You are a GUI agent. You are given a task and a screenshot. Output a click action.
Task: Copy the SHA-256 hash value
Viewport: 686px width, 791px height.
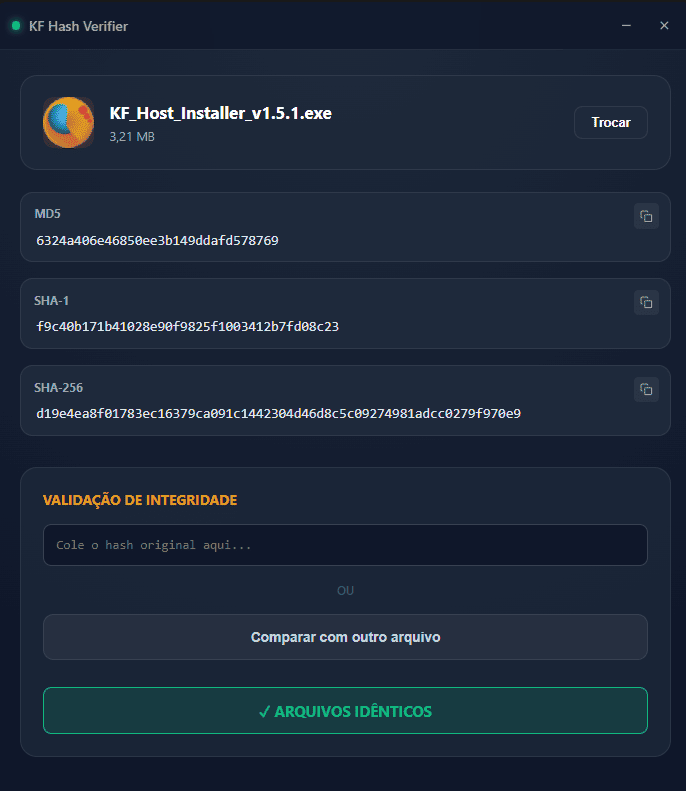tap(646, 389)
